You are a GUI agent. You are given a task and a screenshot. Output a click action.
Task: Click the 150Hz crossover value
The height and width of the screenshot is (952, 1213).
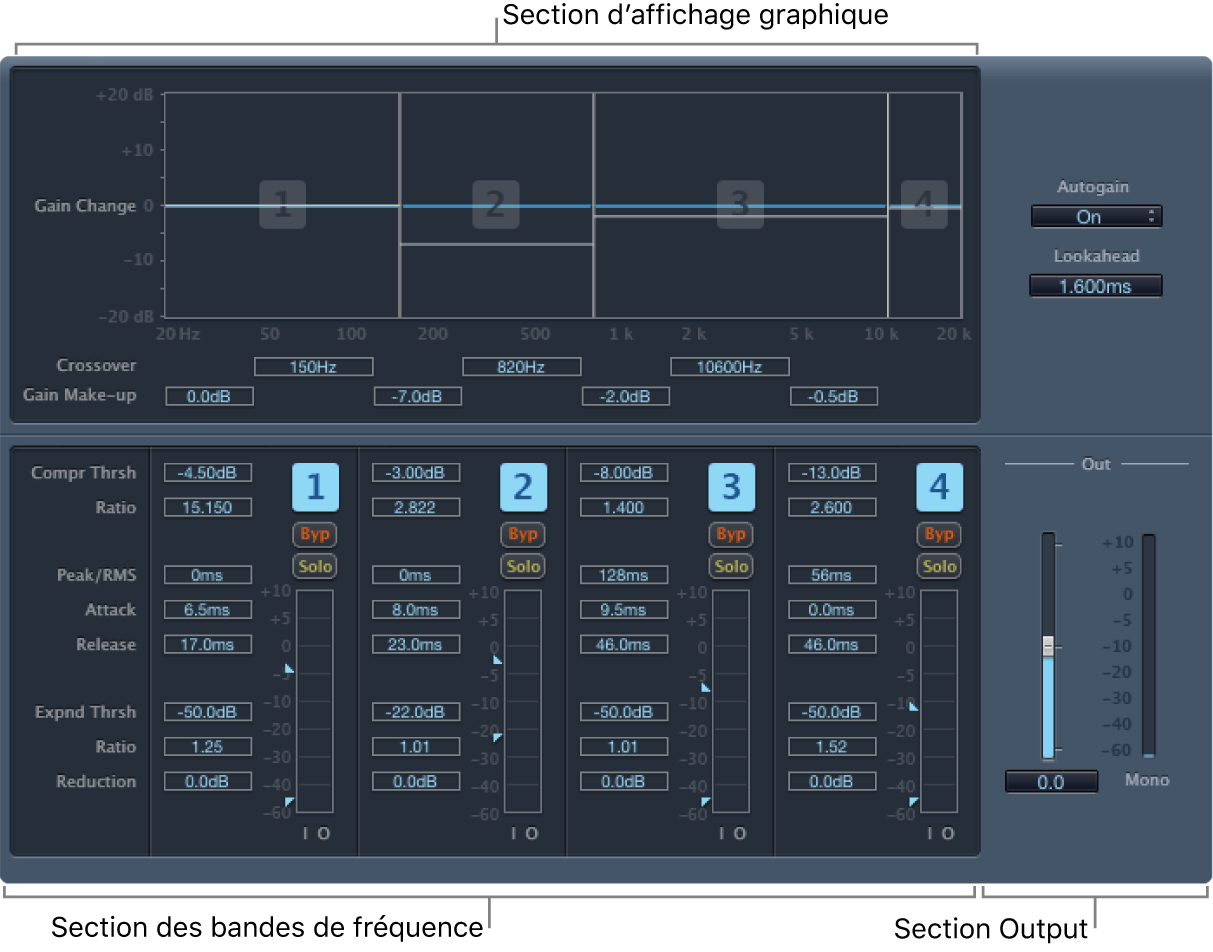[x=313, y=366]
